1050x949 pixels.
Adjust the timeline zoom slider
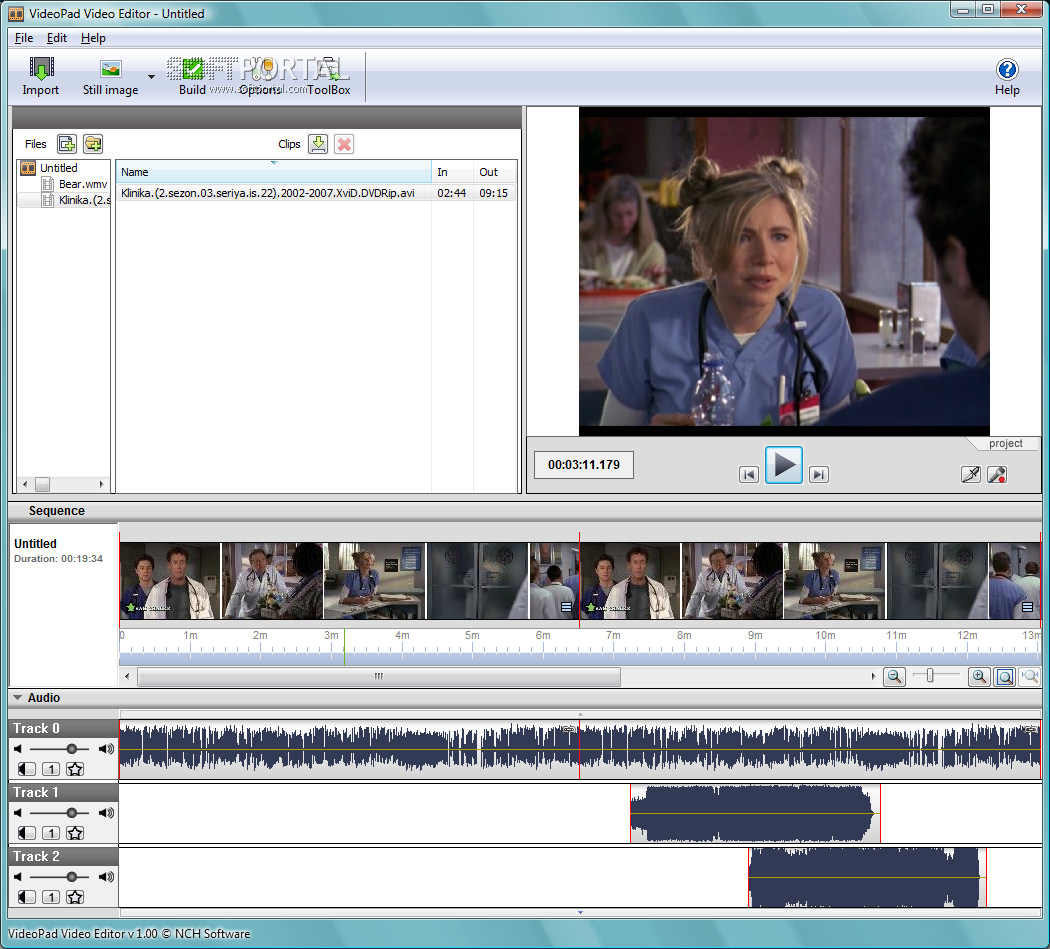coord(929,676)
